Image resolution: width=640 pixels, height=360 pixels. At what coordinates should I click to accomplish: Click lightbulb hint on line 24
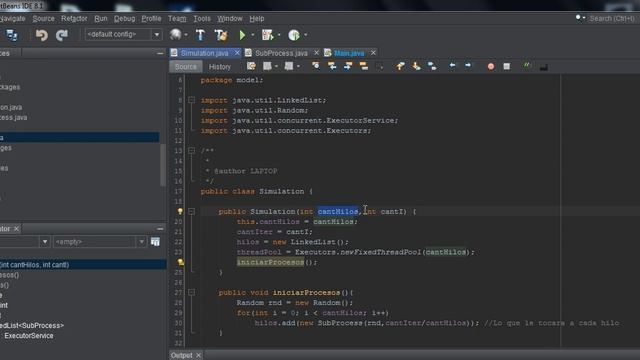[180, 262]
